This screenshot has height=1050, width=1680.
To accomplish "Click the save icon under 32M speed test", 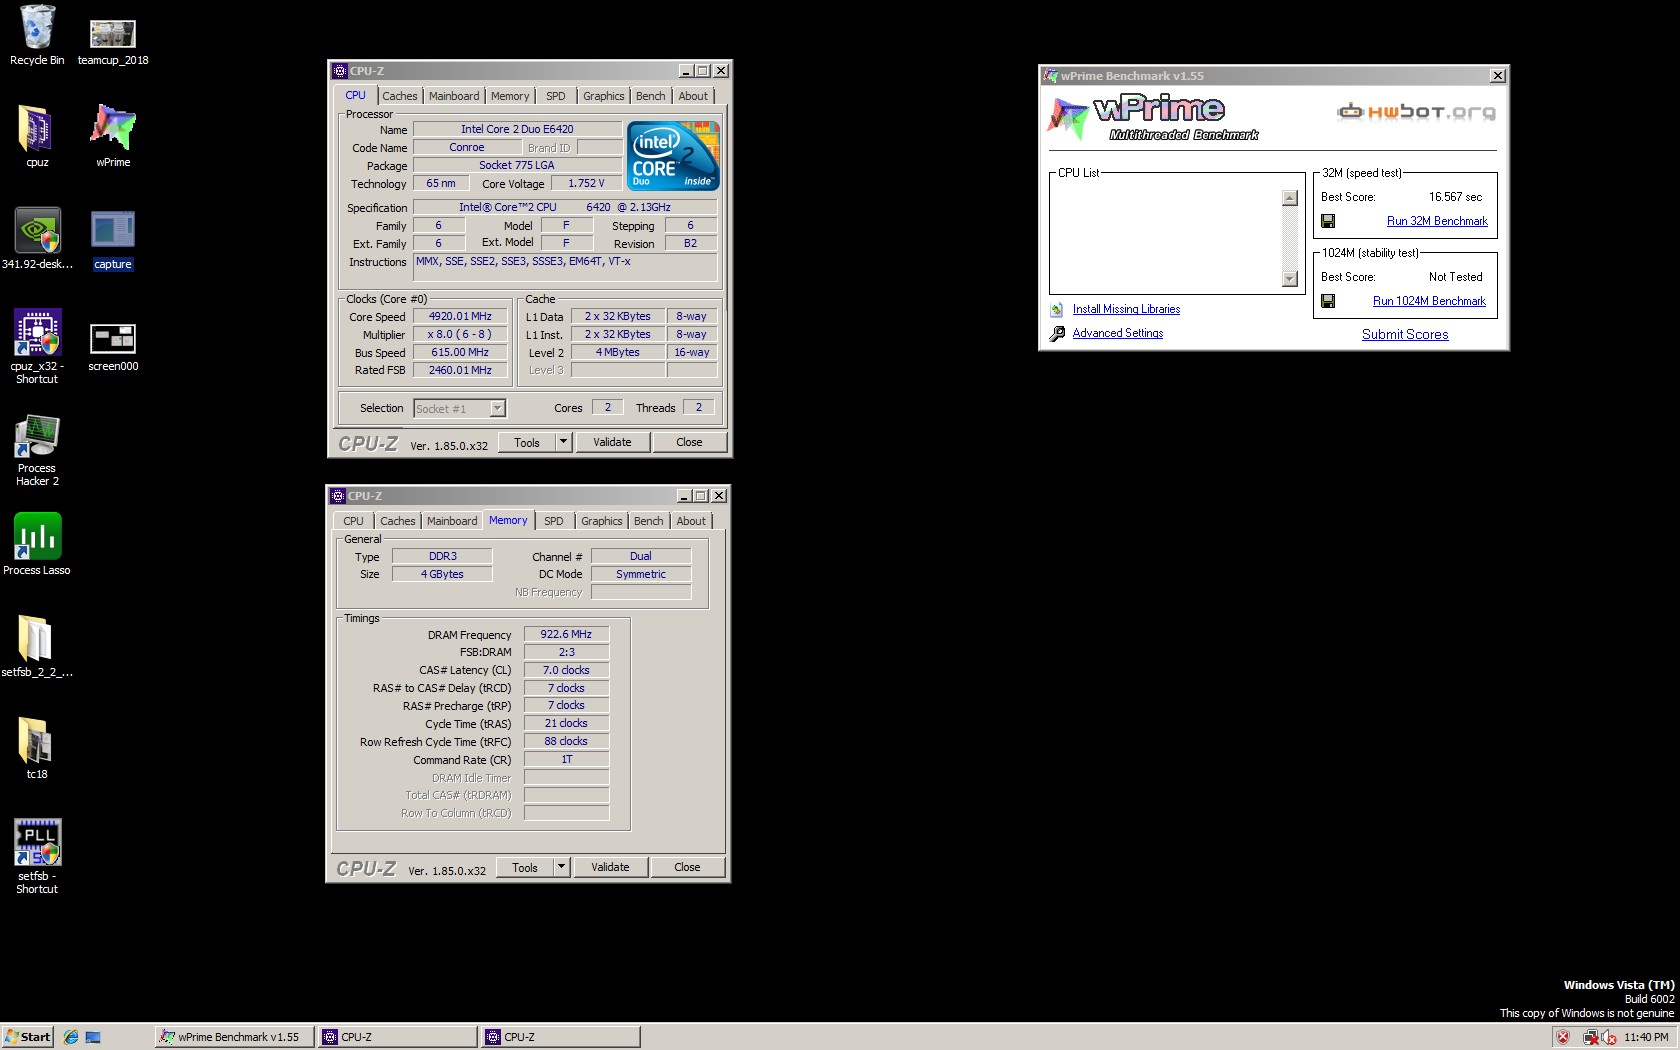I will pos(1328,221).
